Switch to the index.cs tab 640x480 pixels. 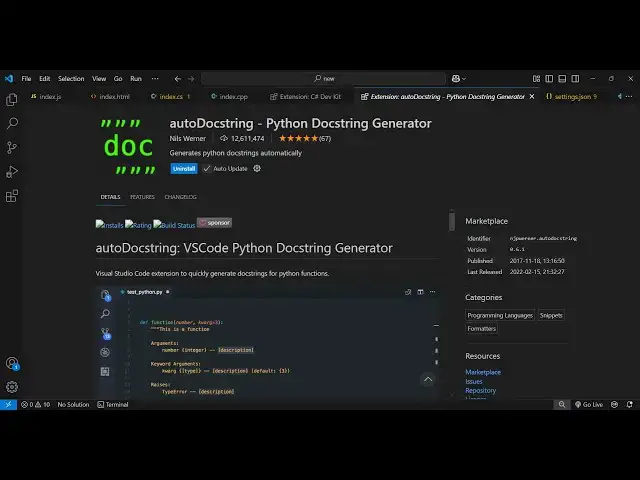[171, 97]
